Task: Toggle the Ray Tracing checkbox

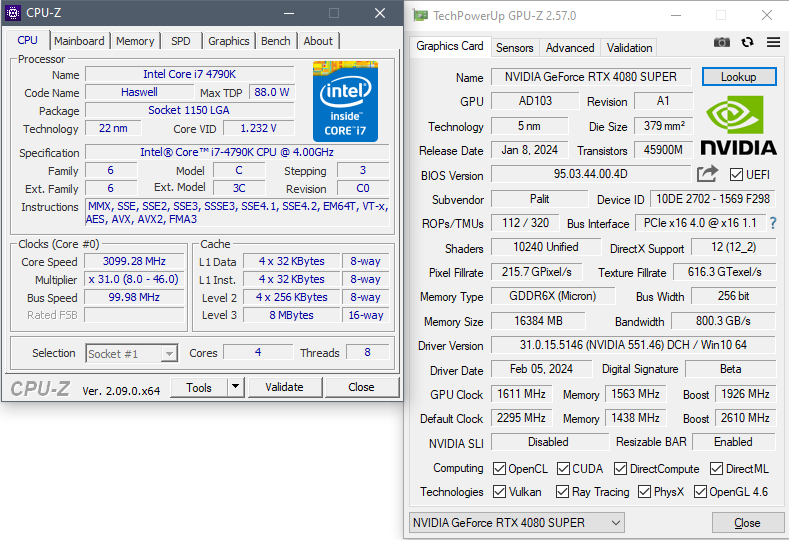Action: (x=562, y=491)
